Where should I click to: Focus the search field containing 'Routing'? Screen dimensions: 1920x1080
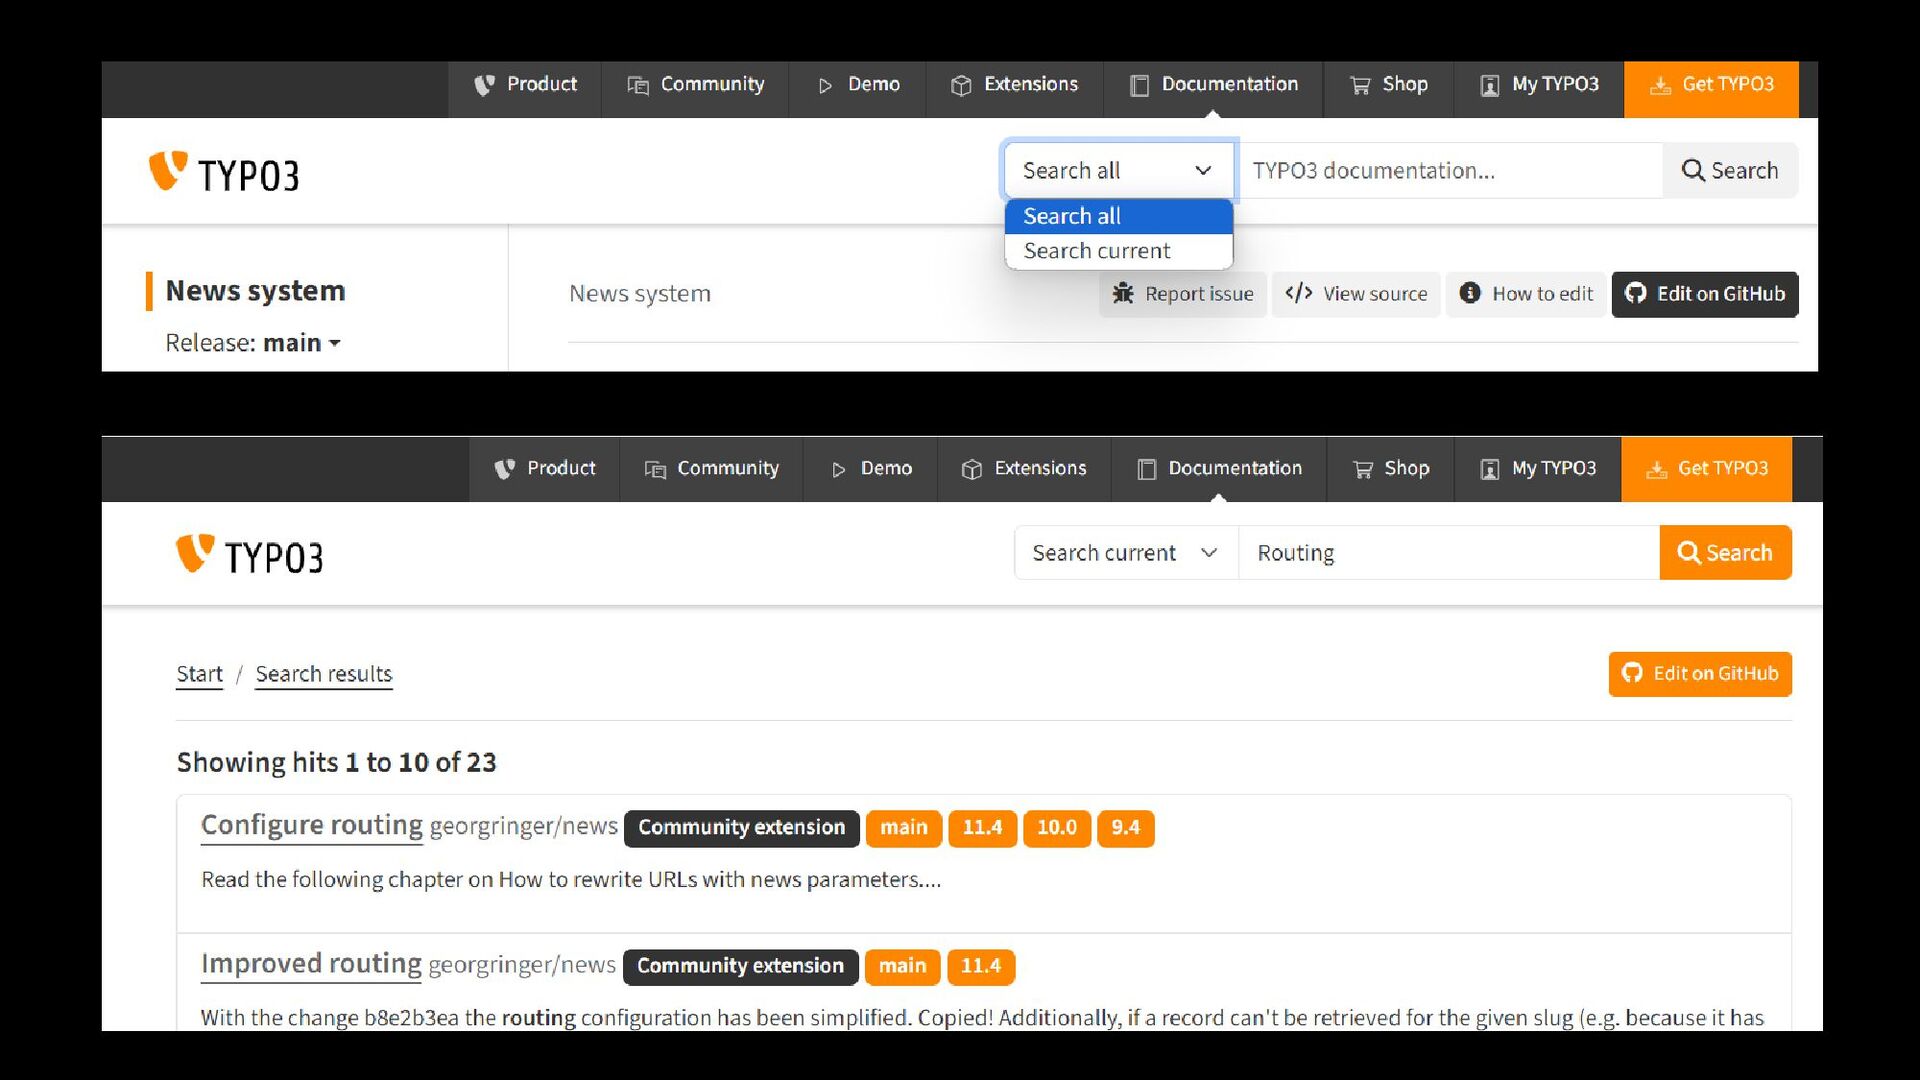(1448, 553)
